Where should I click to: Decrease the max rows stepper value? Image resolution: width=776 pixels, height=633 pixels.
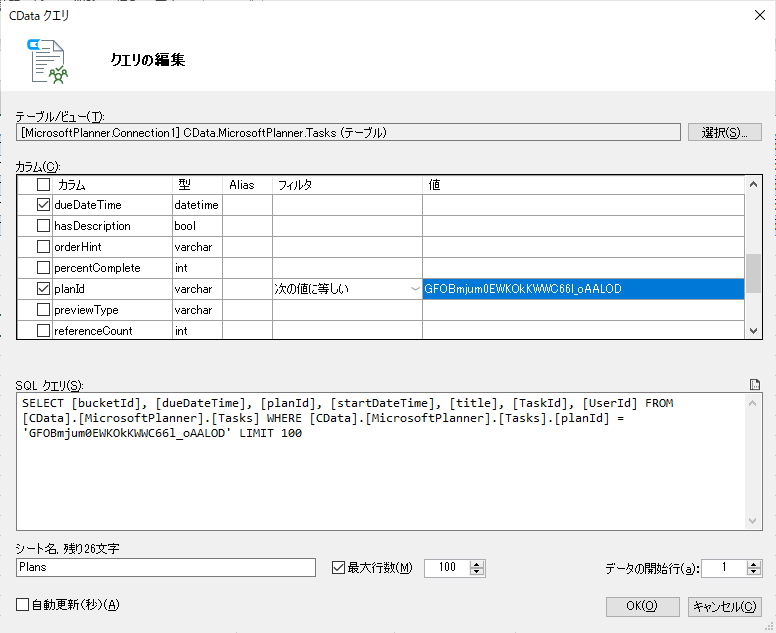point(477,572)
